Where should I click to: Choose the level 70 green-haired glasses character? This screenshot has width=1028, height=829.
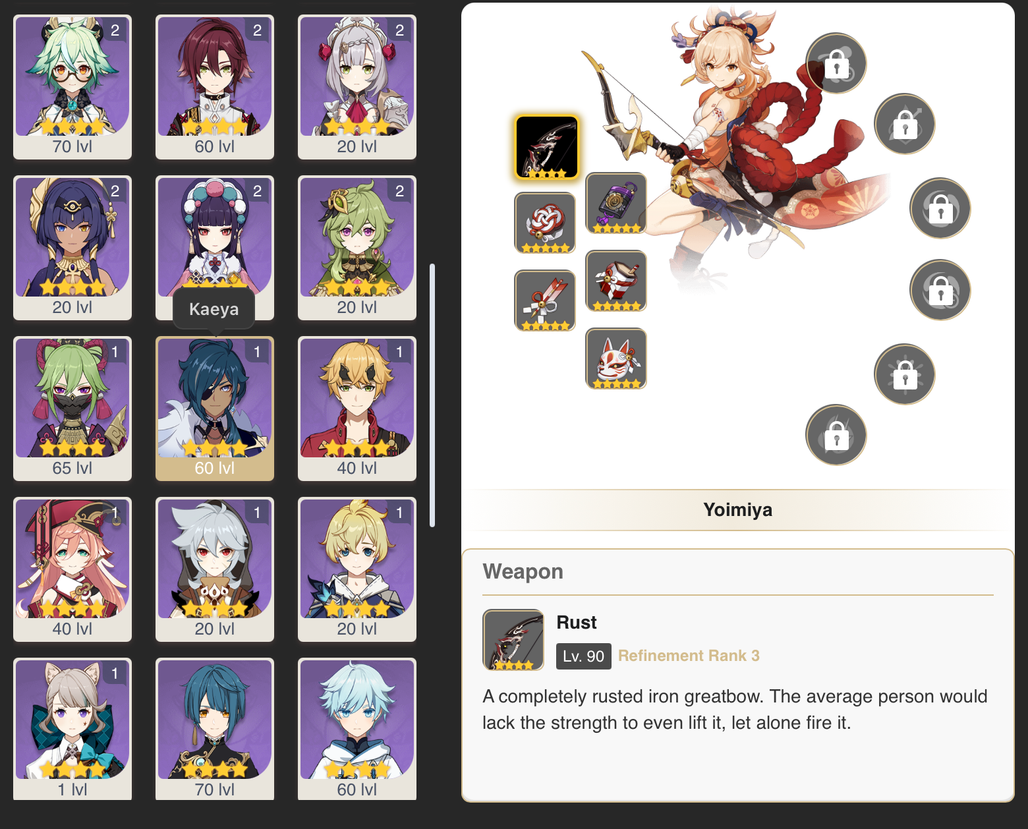click(x=72, y=87)
